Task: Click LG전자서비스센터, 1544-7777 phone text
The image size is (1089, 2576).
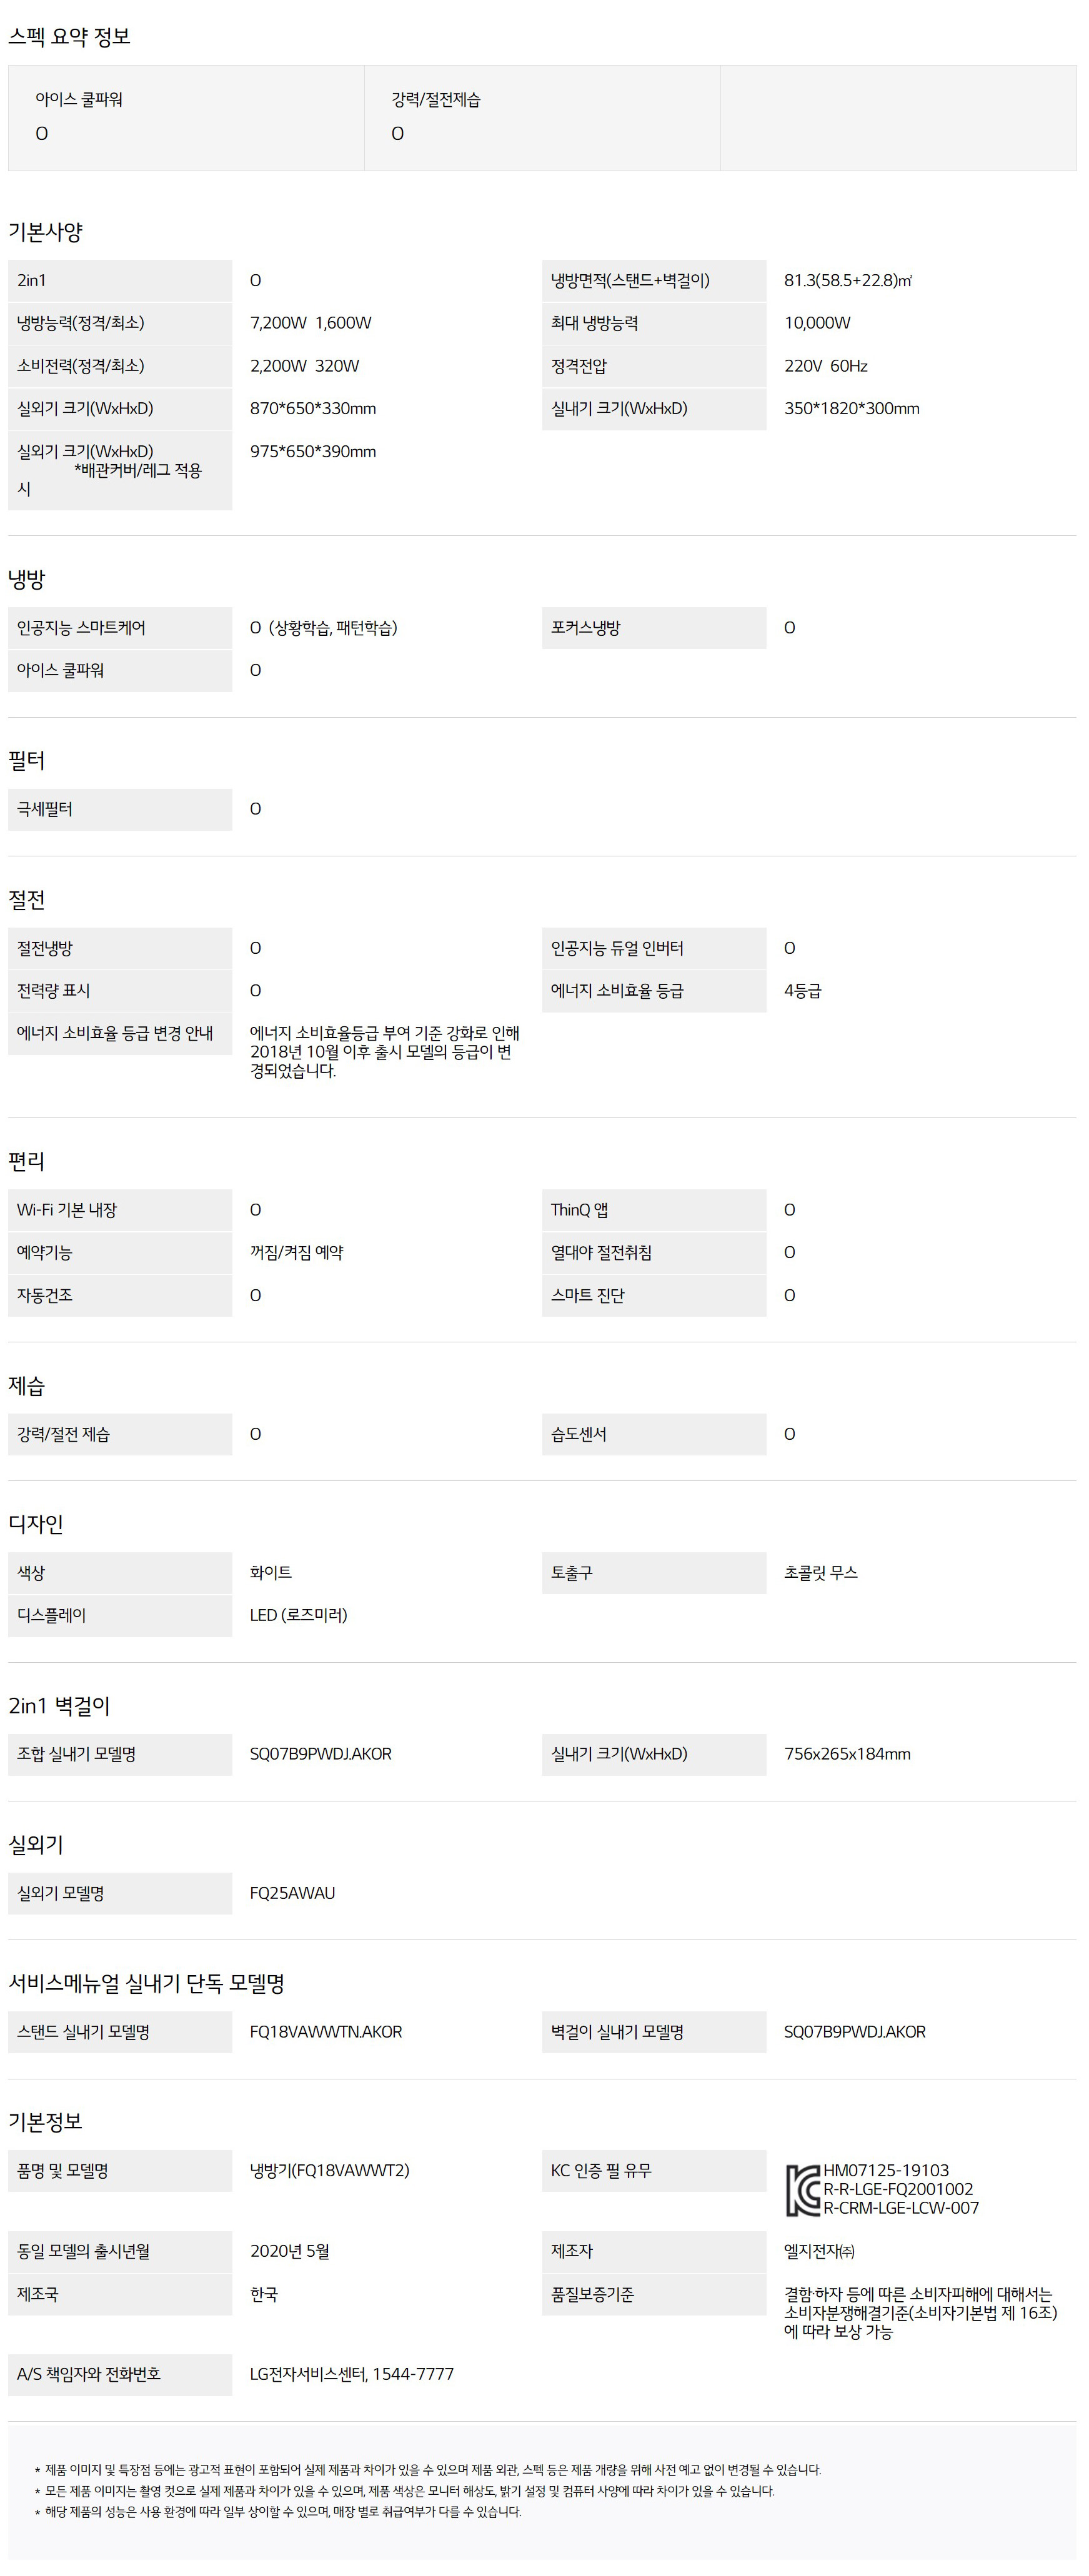Action: [352, 2373]
